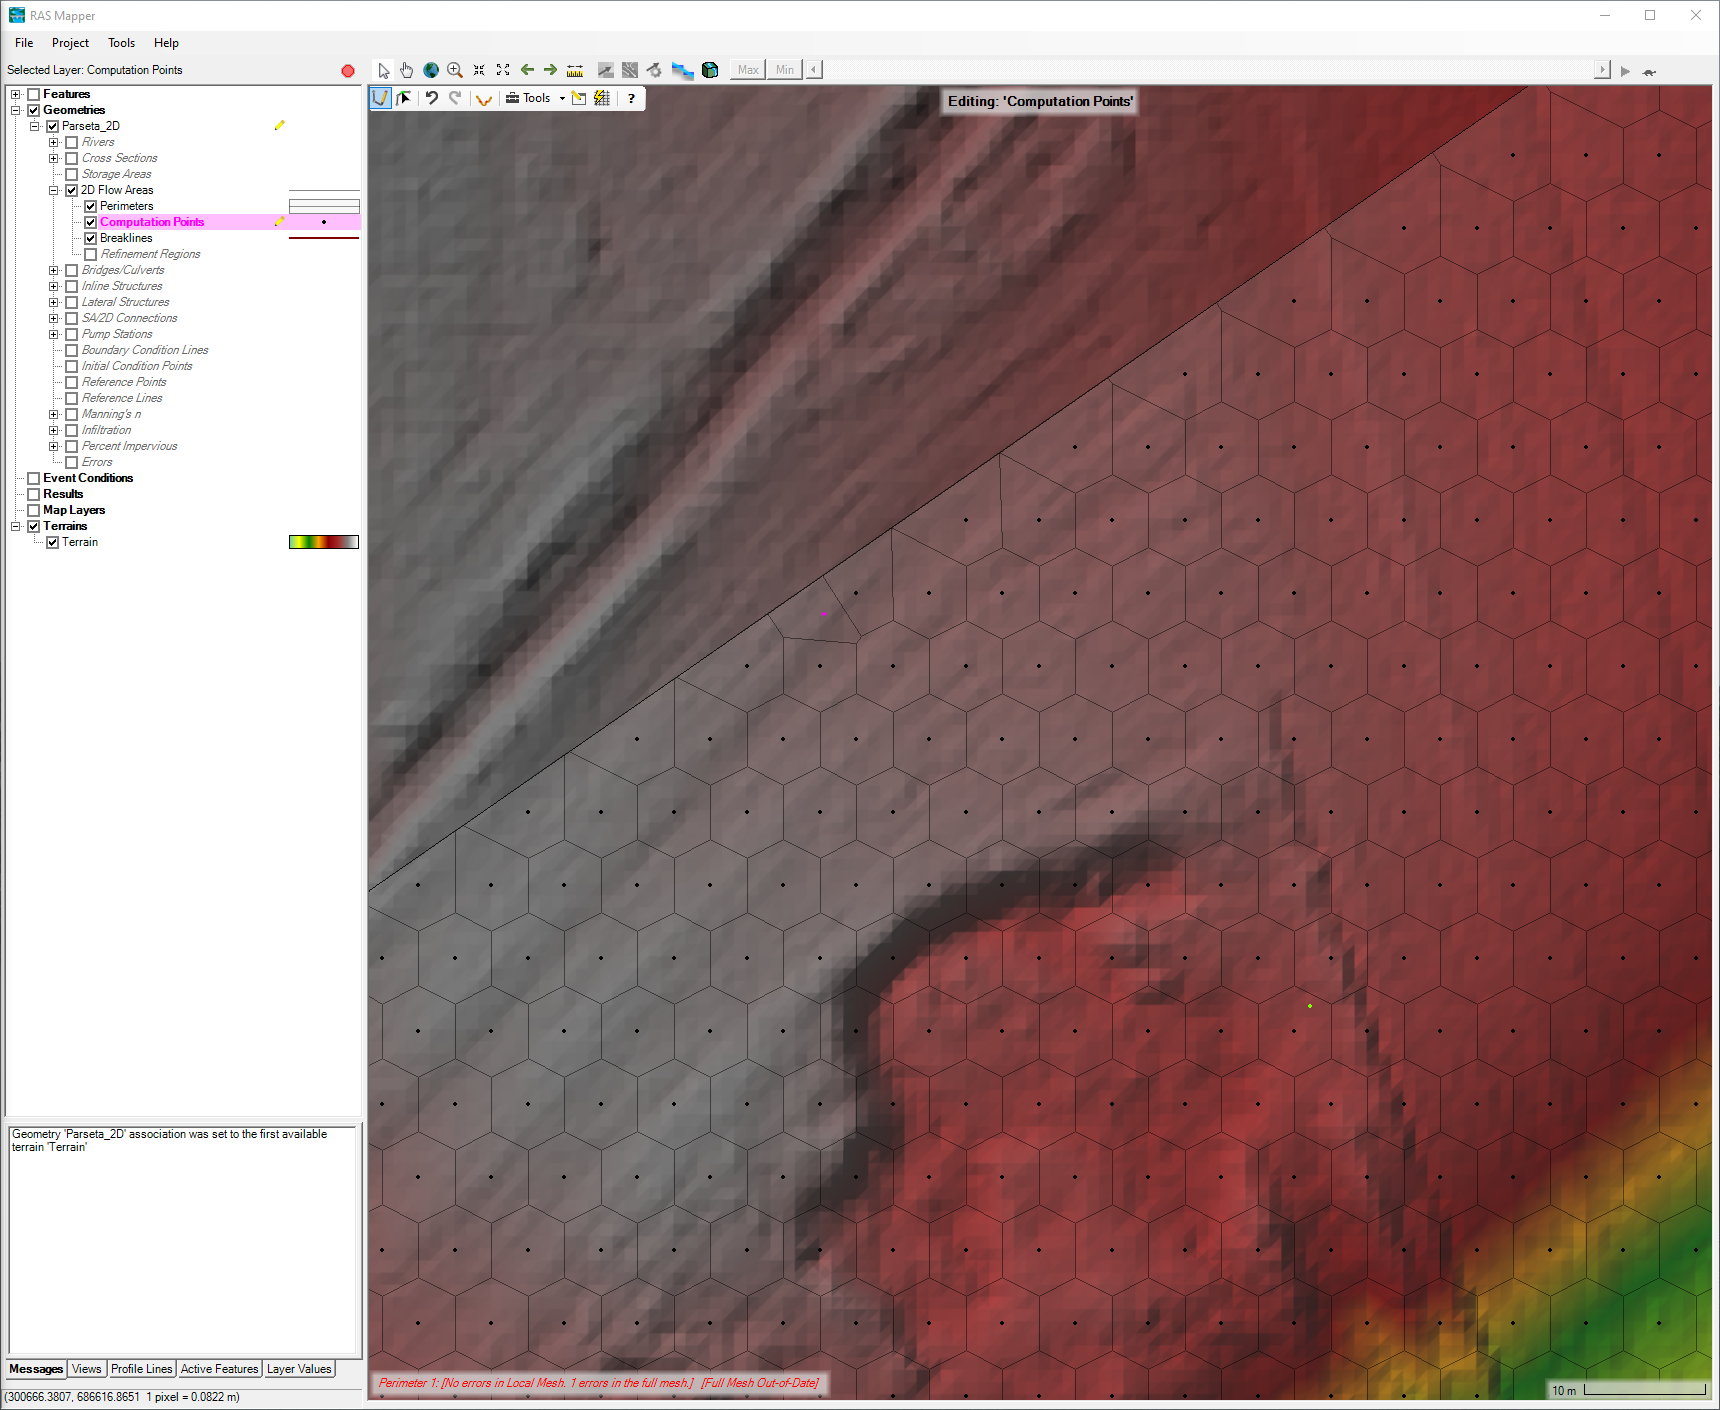Image resolution: width=1720 pixels, height=1410 pixels.
Task: Open the editing help question mark
Action: tap(631, 98)
